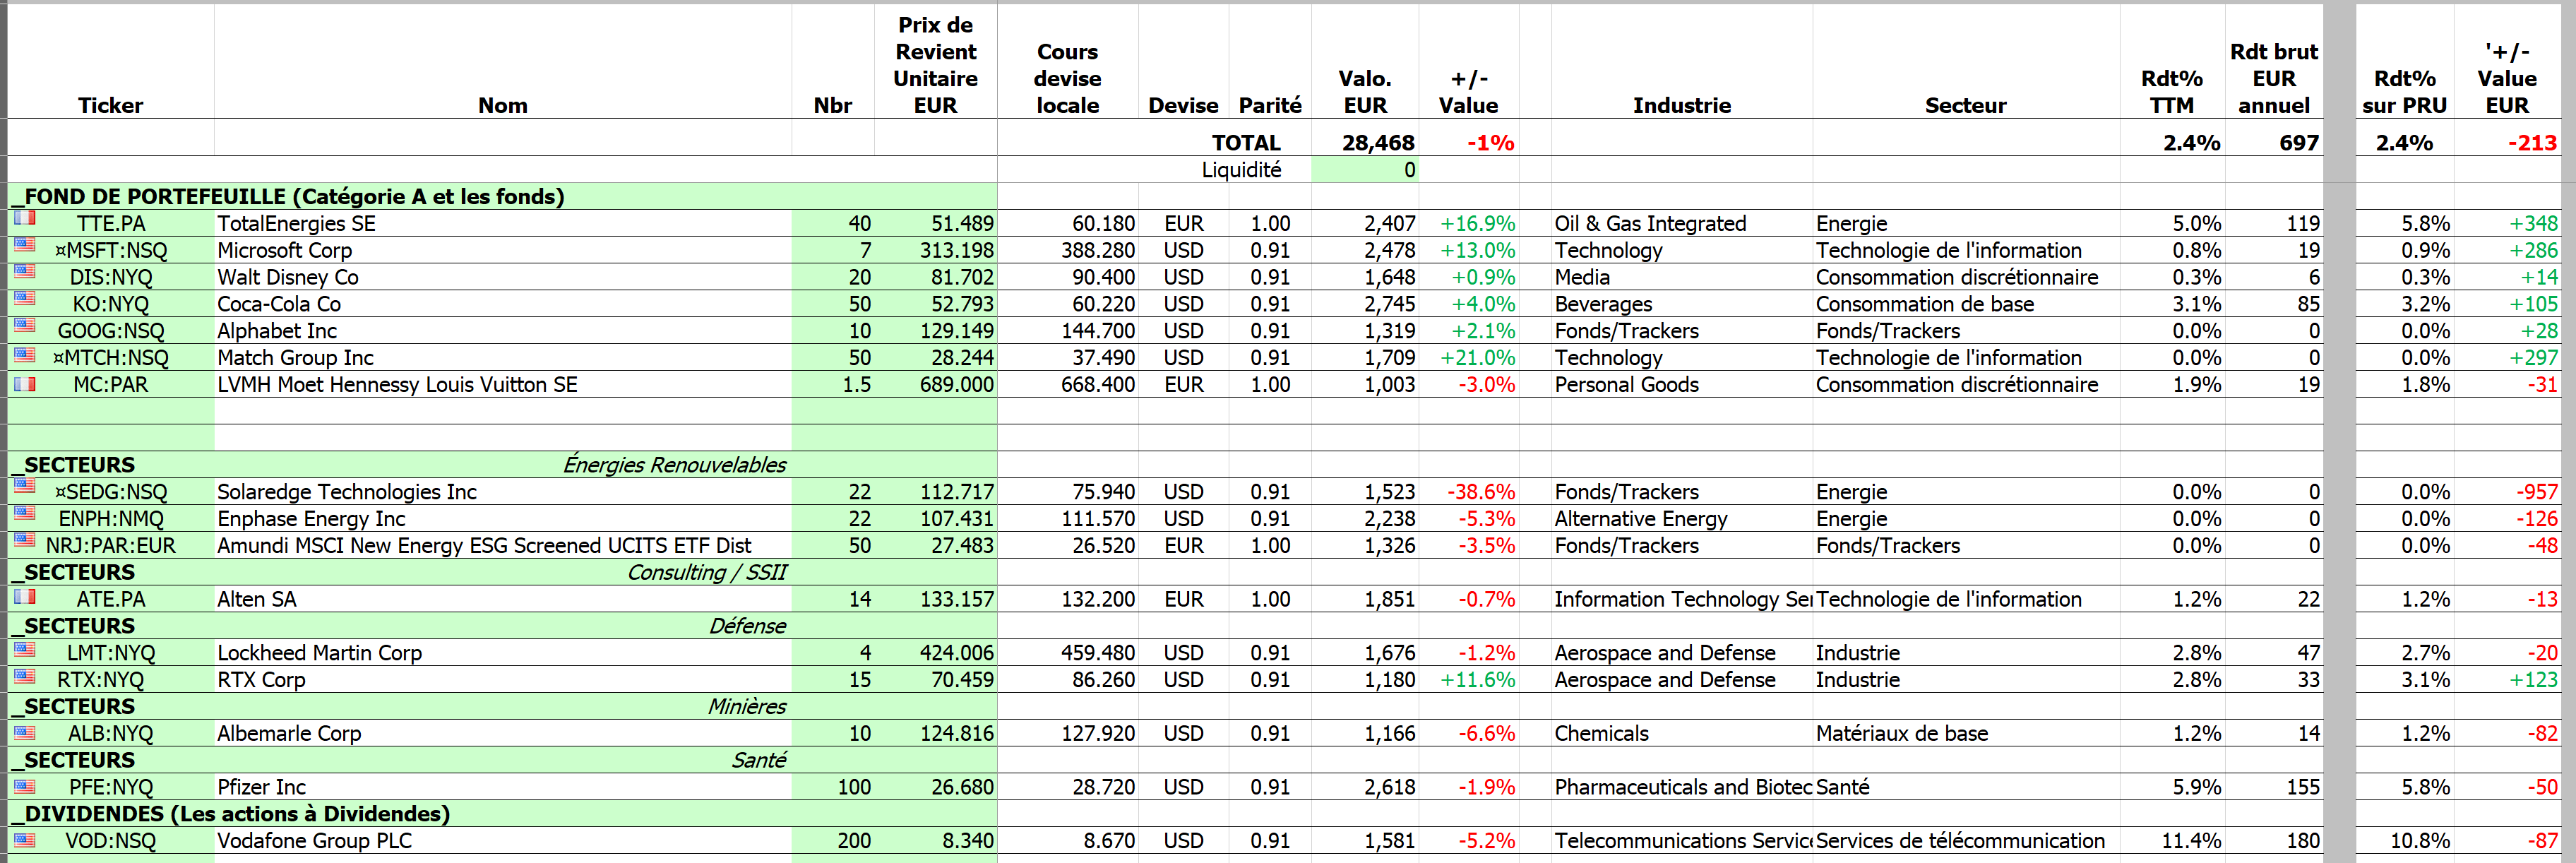Select the DIVIDENDES section heading

tap(231, 814)
